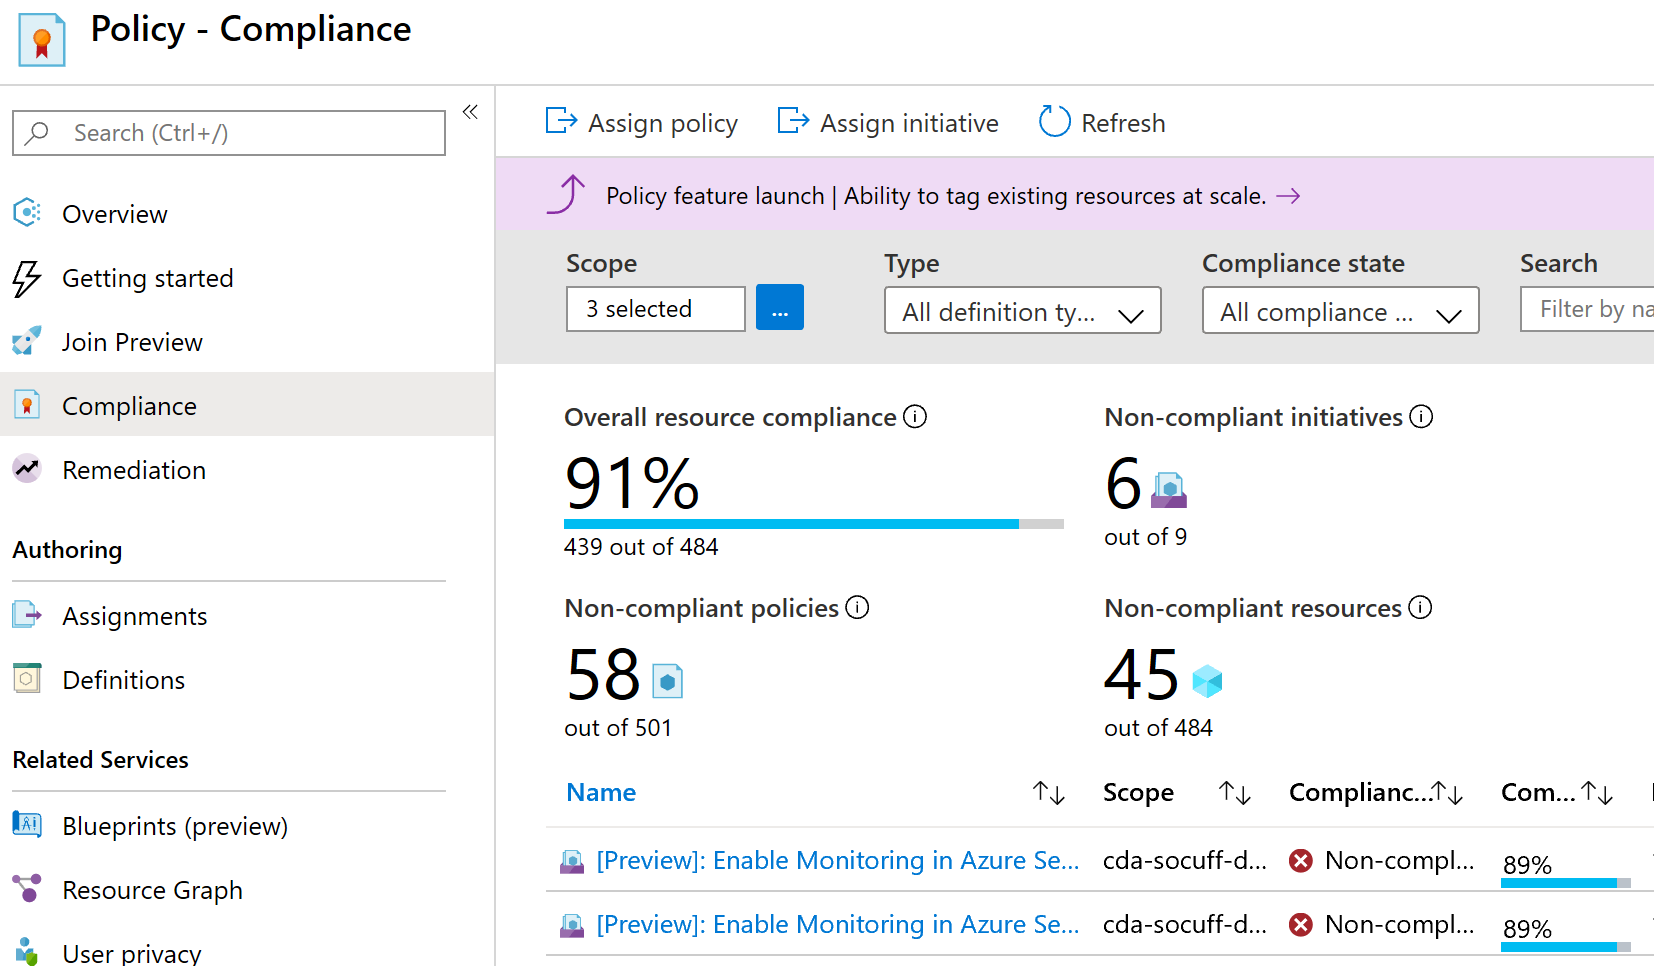Open the Type definition dropdown
Viewport: 1654px width, 966px height.
coord(1021,310)
